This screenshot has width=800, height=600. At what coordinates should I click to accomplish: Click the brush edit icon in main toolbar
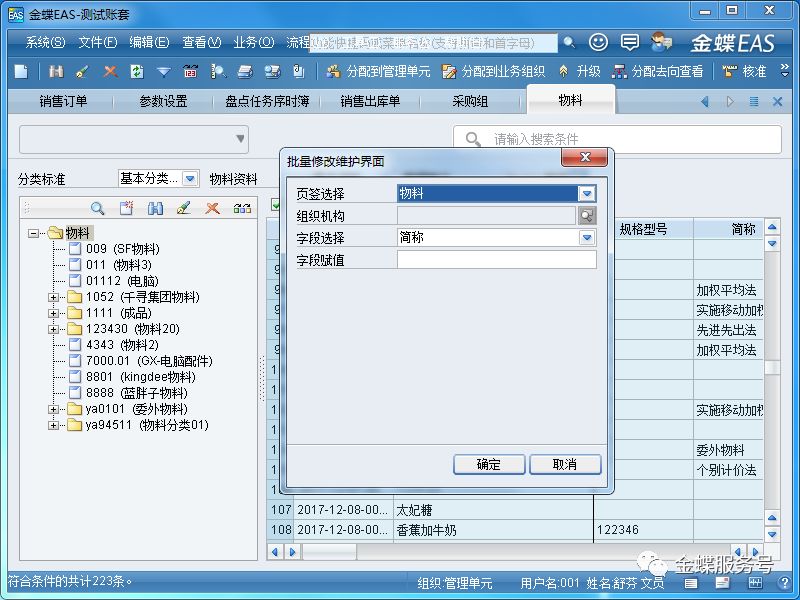pos(82,71)
